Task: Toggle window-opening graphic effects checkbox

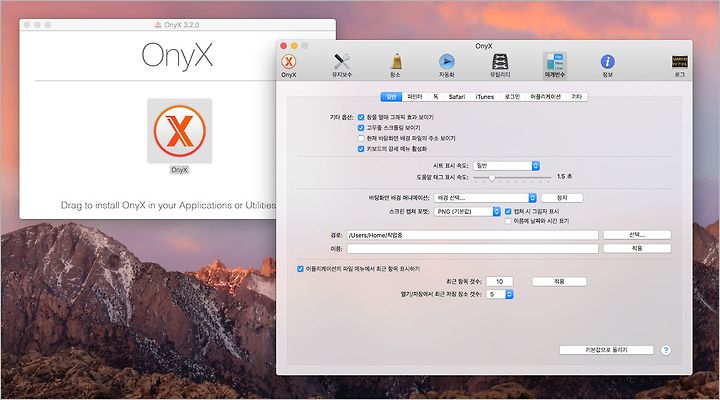Action: click(x=361, y=117)
